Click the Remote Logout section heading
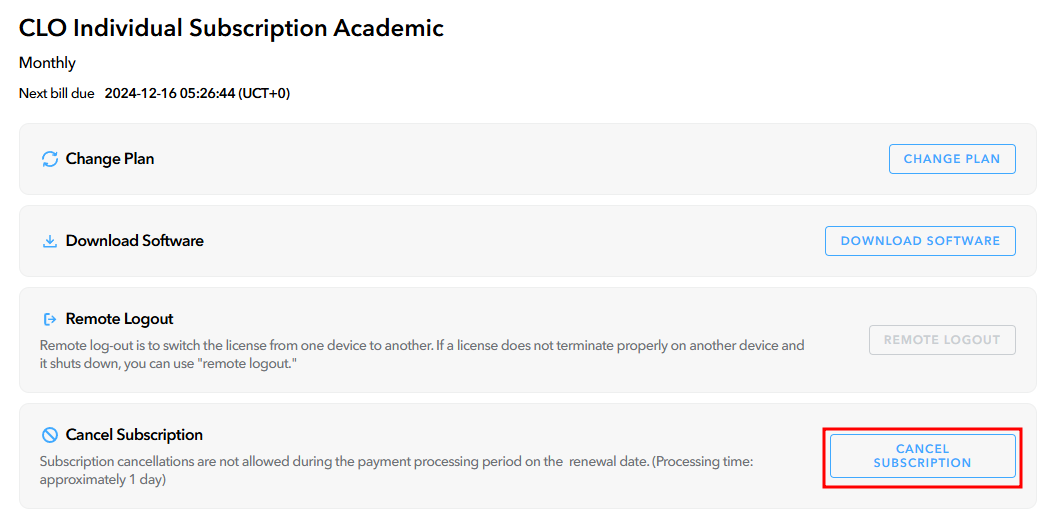1051x526 pixels. (x=119, y=319)
